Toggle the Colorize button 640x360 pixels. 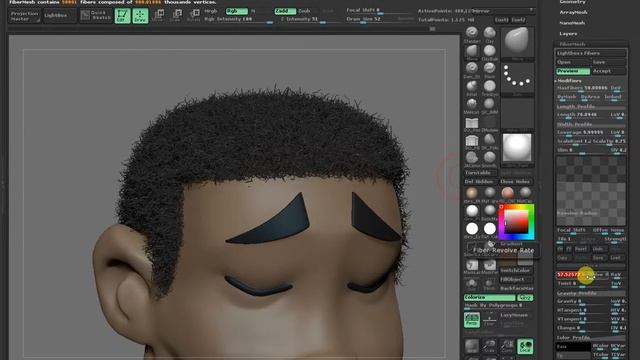[489, 298]
